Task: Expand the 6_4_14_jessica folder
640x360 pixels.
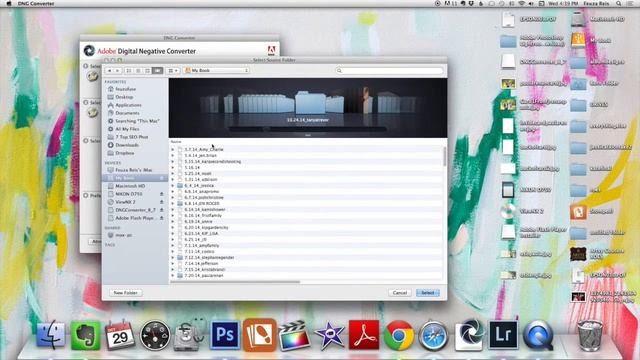Action: (172, 185)
